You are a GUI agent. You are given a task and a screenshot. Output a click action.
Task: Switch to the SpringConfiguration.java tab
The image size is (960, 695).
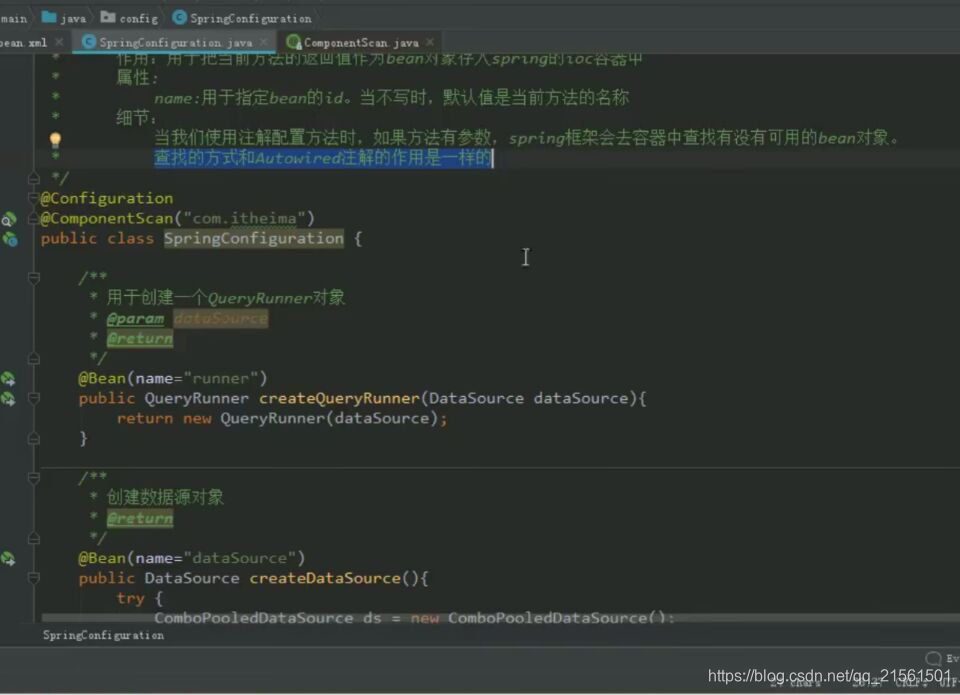pos(175,42)
